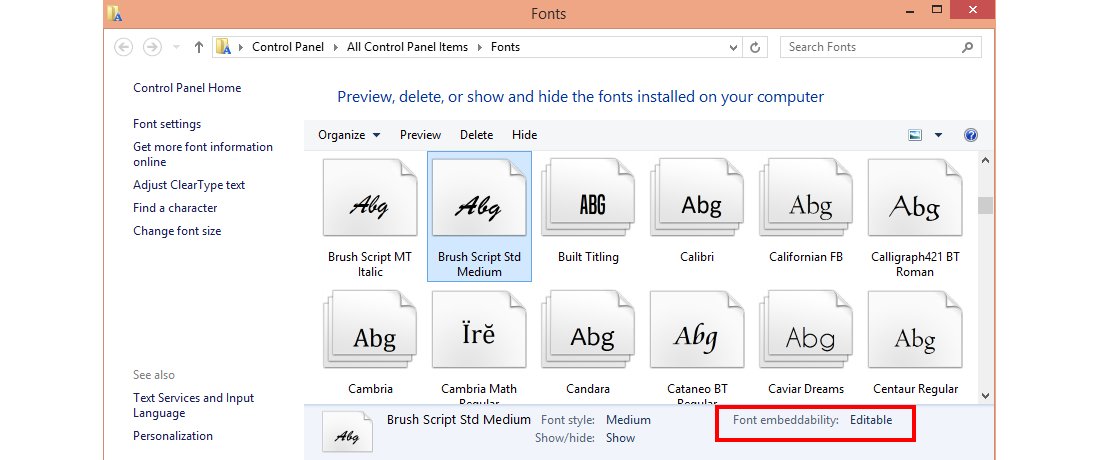This screenshot has width=1100, height=460.
Task: Expand the view options dropdown arrow
Action: point(938,135)
